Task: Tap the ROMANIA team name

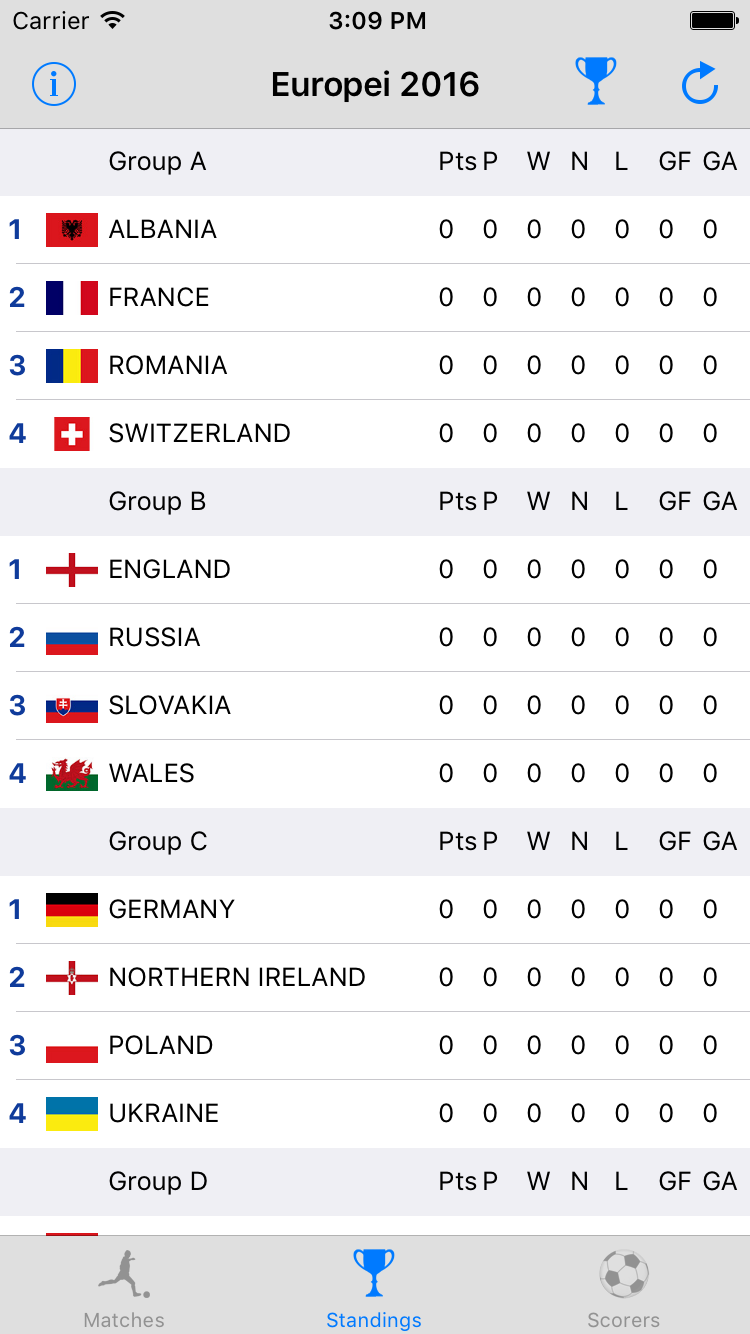Action: pos(168,366)
